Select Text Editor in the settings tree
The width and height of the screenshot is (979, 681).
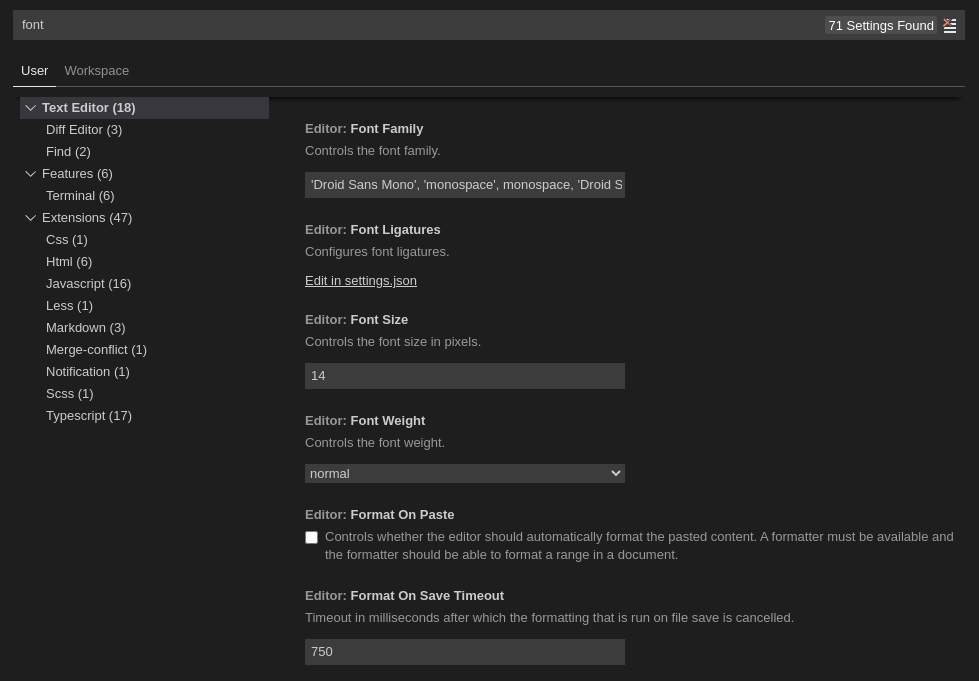point(88,107)
